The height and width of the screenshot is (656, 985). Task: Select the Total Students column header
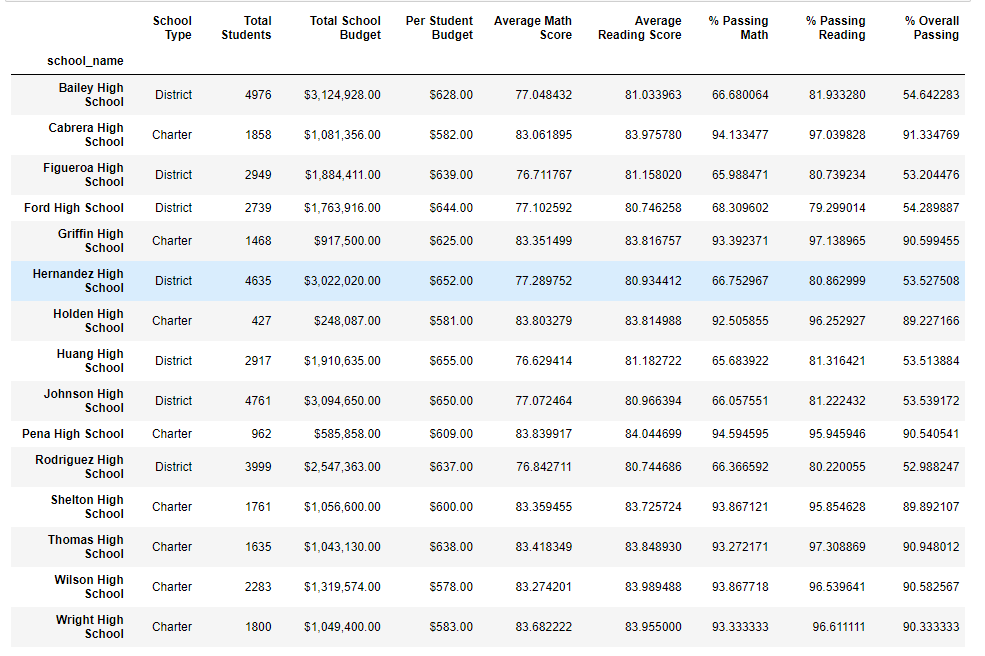(246, 28)
